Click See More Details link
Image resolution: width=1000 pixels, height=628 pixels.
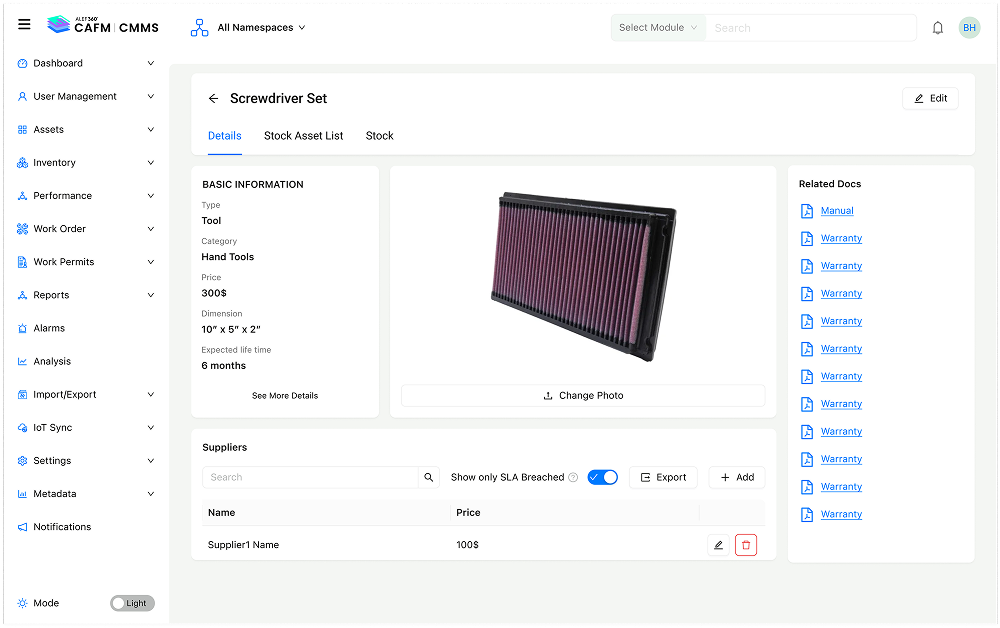[285, 396]
